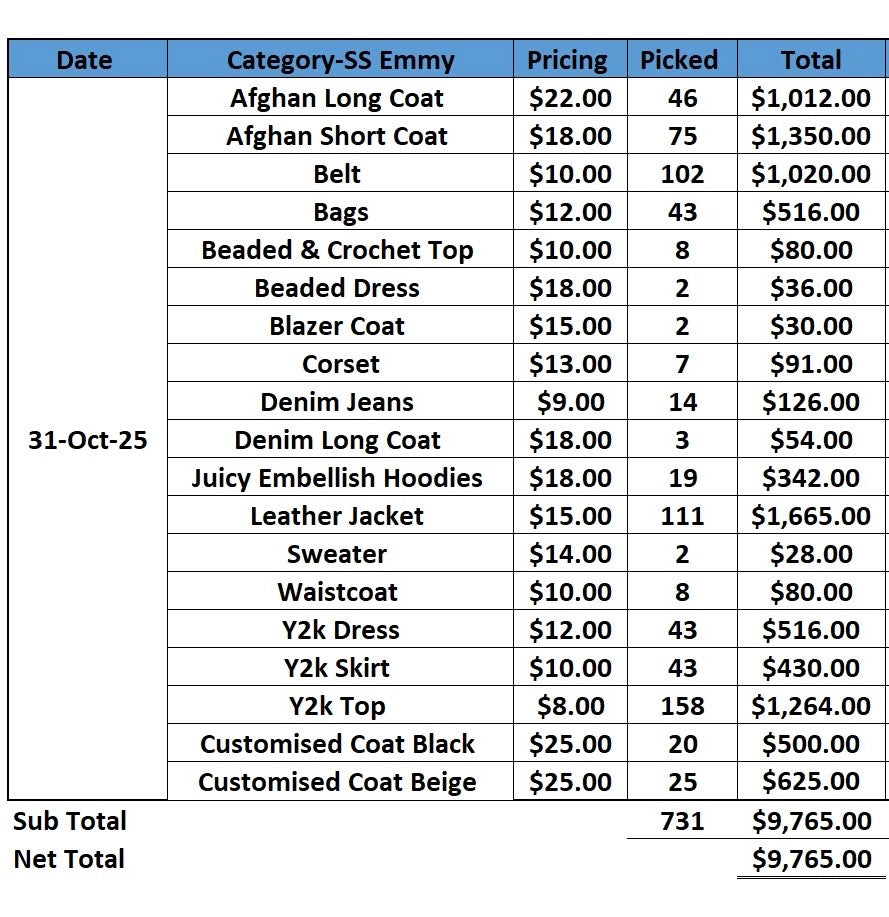Select Customised Coat Beige total $625.00
Screen dimensions: 889x917
click(811, 781)
